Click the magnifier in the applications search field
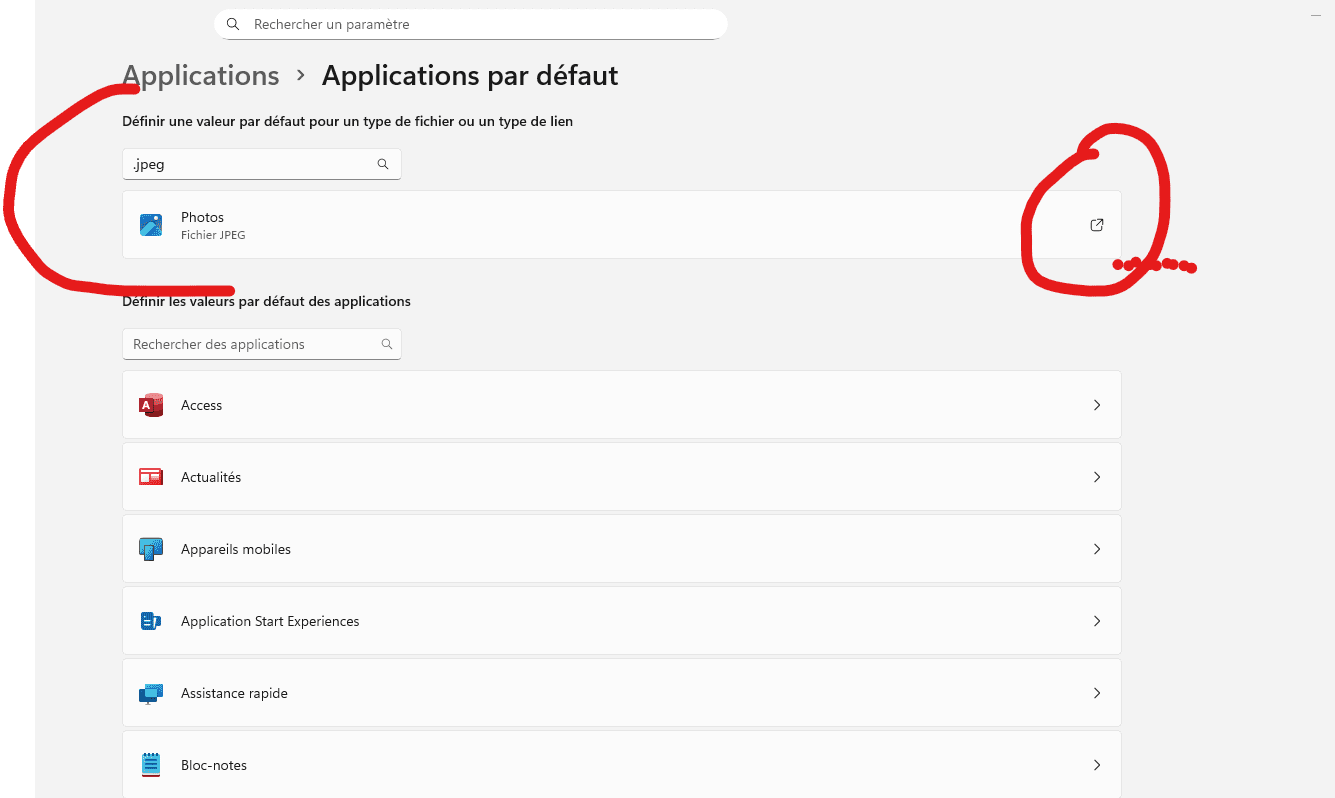This screenshot has height=798, width=1335. click(x=387, y=344)
